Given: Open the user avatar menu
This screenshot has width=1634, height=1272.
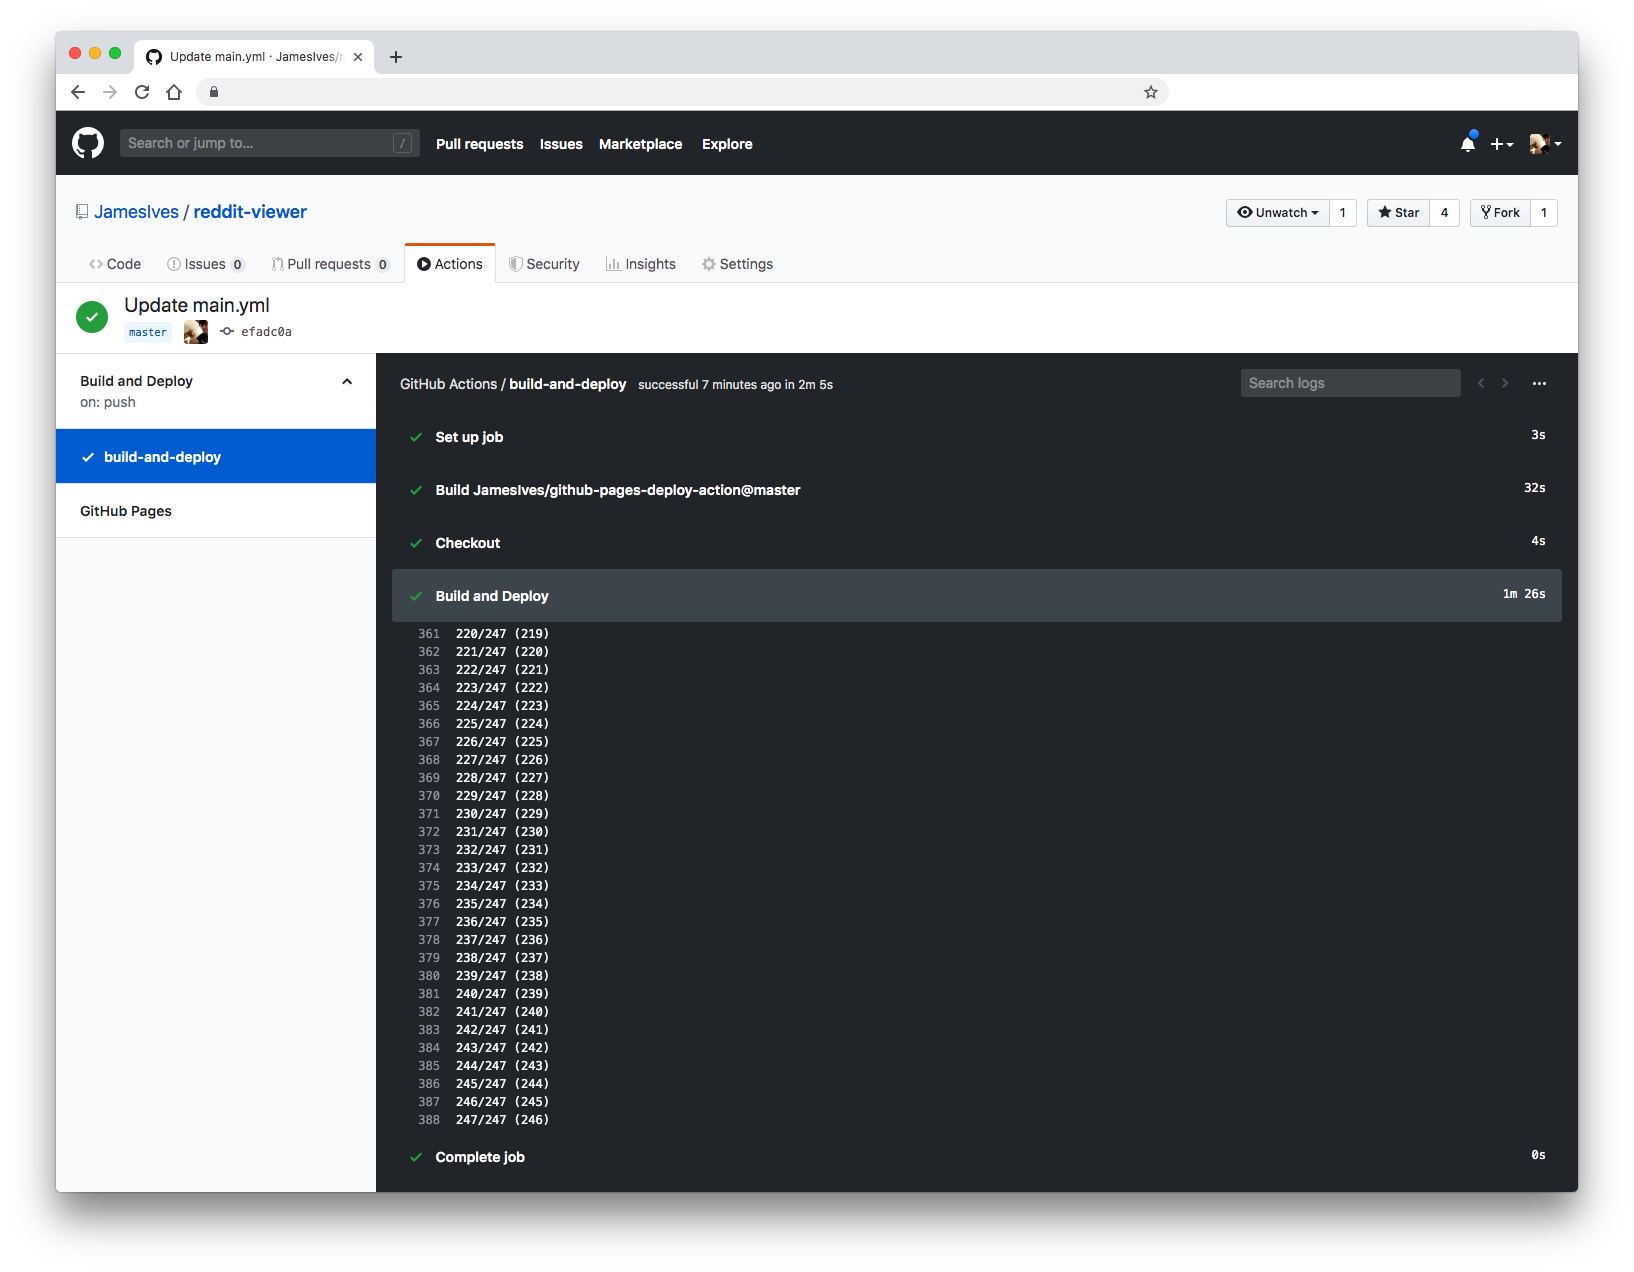Looking at the screenshot, I should 1545,144.
